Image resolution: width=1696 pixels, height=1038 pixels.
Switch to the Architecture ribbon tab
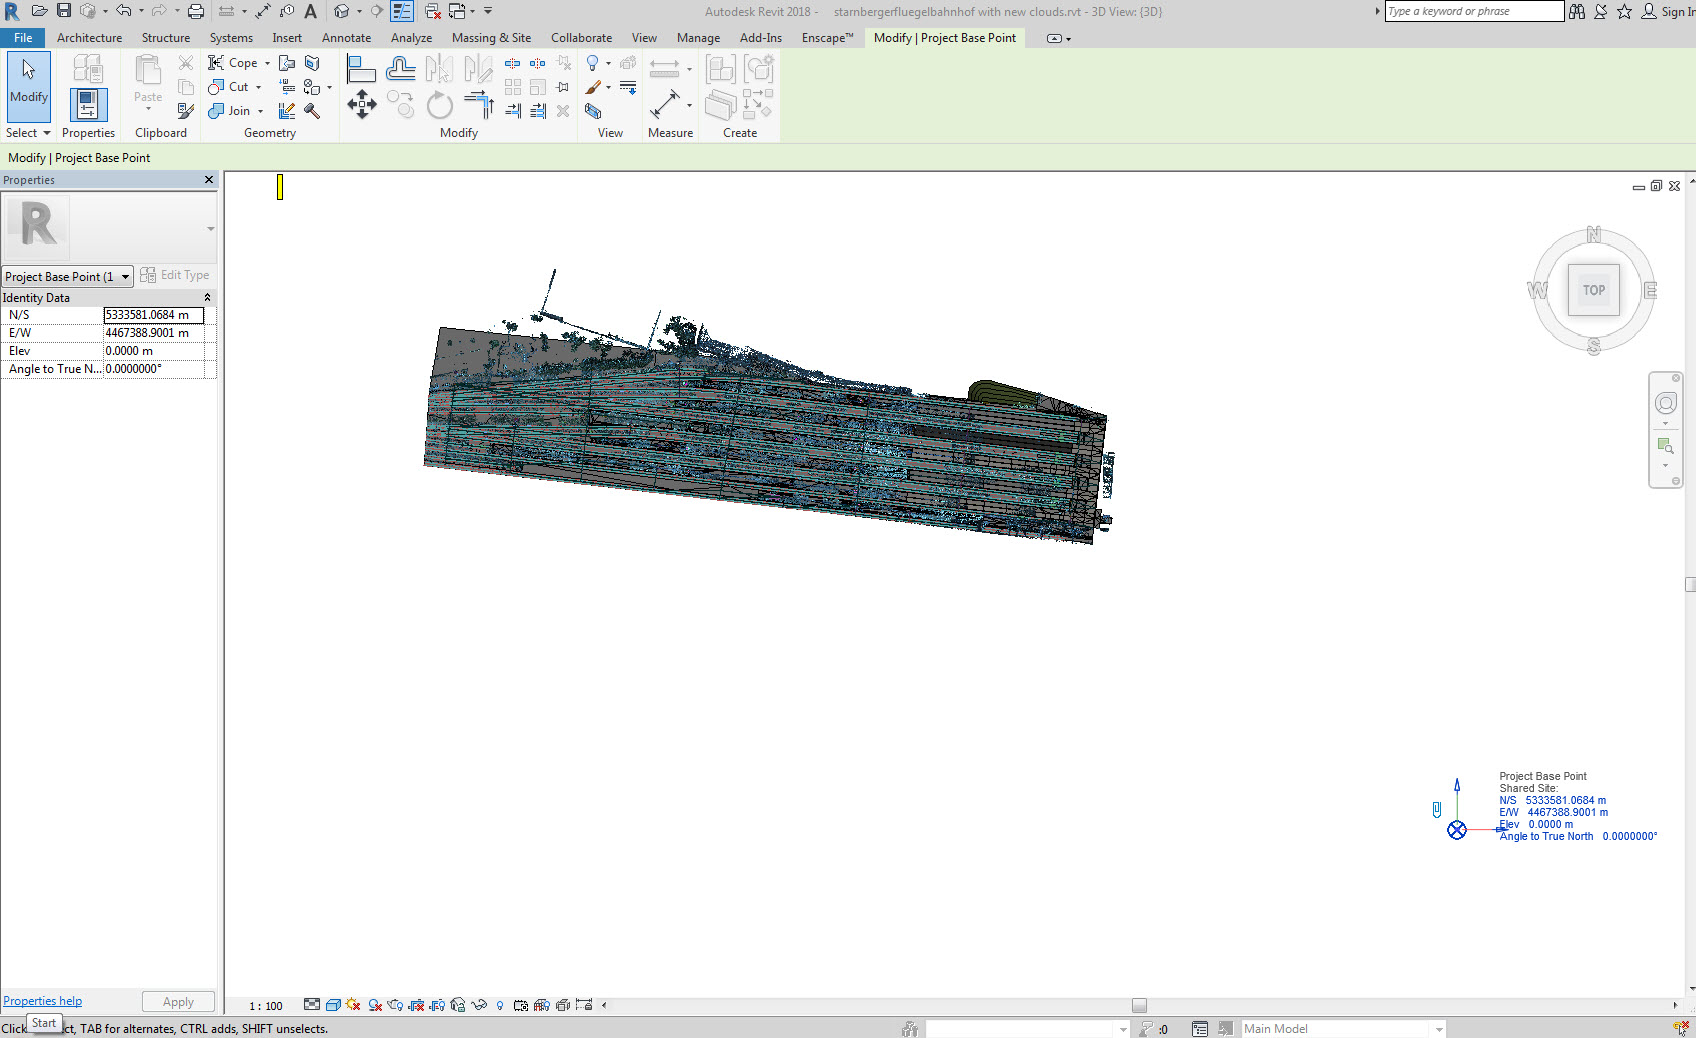coord(89,37)
